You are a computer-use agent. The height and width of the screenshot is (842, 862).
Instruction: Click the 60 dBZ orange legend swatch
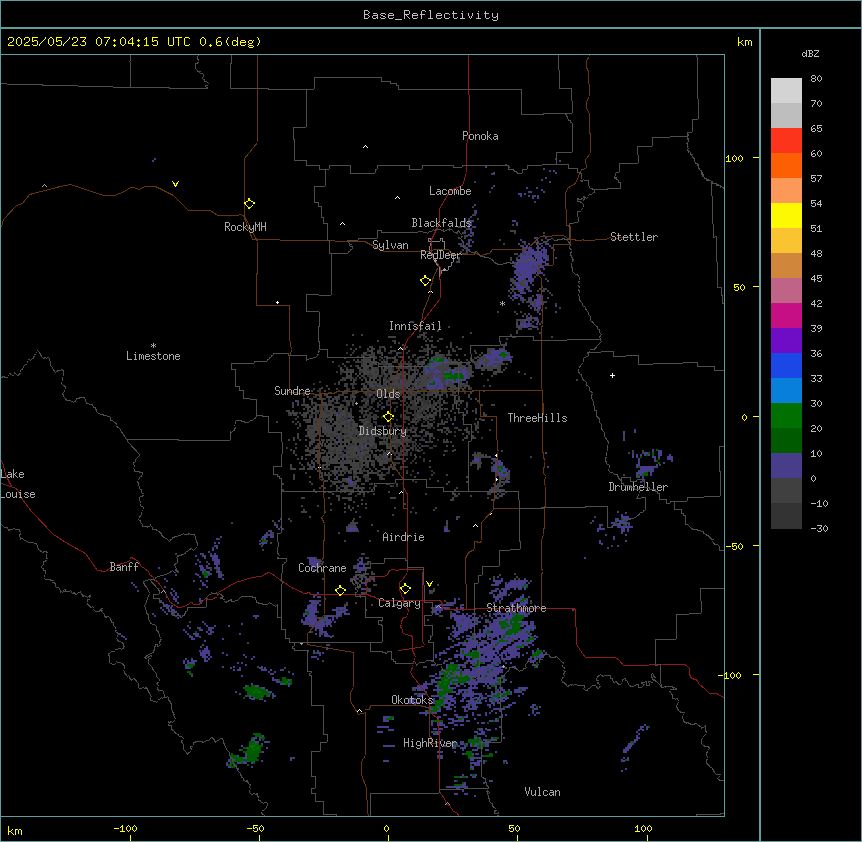pyautogui.click(x=786, y=165)
